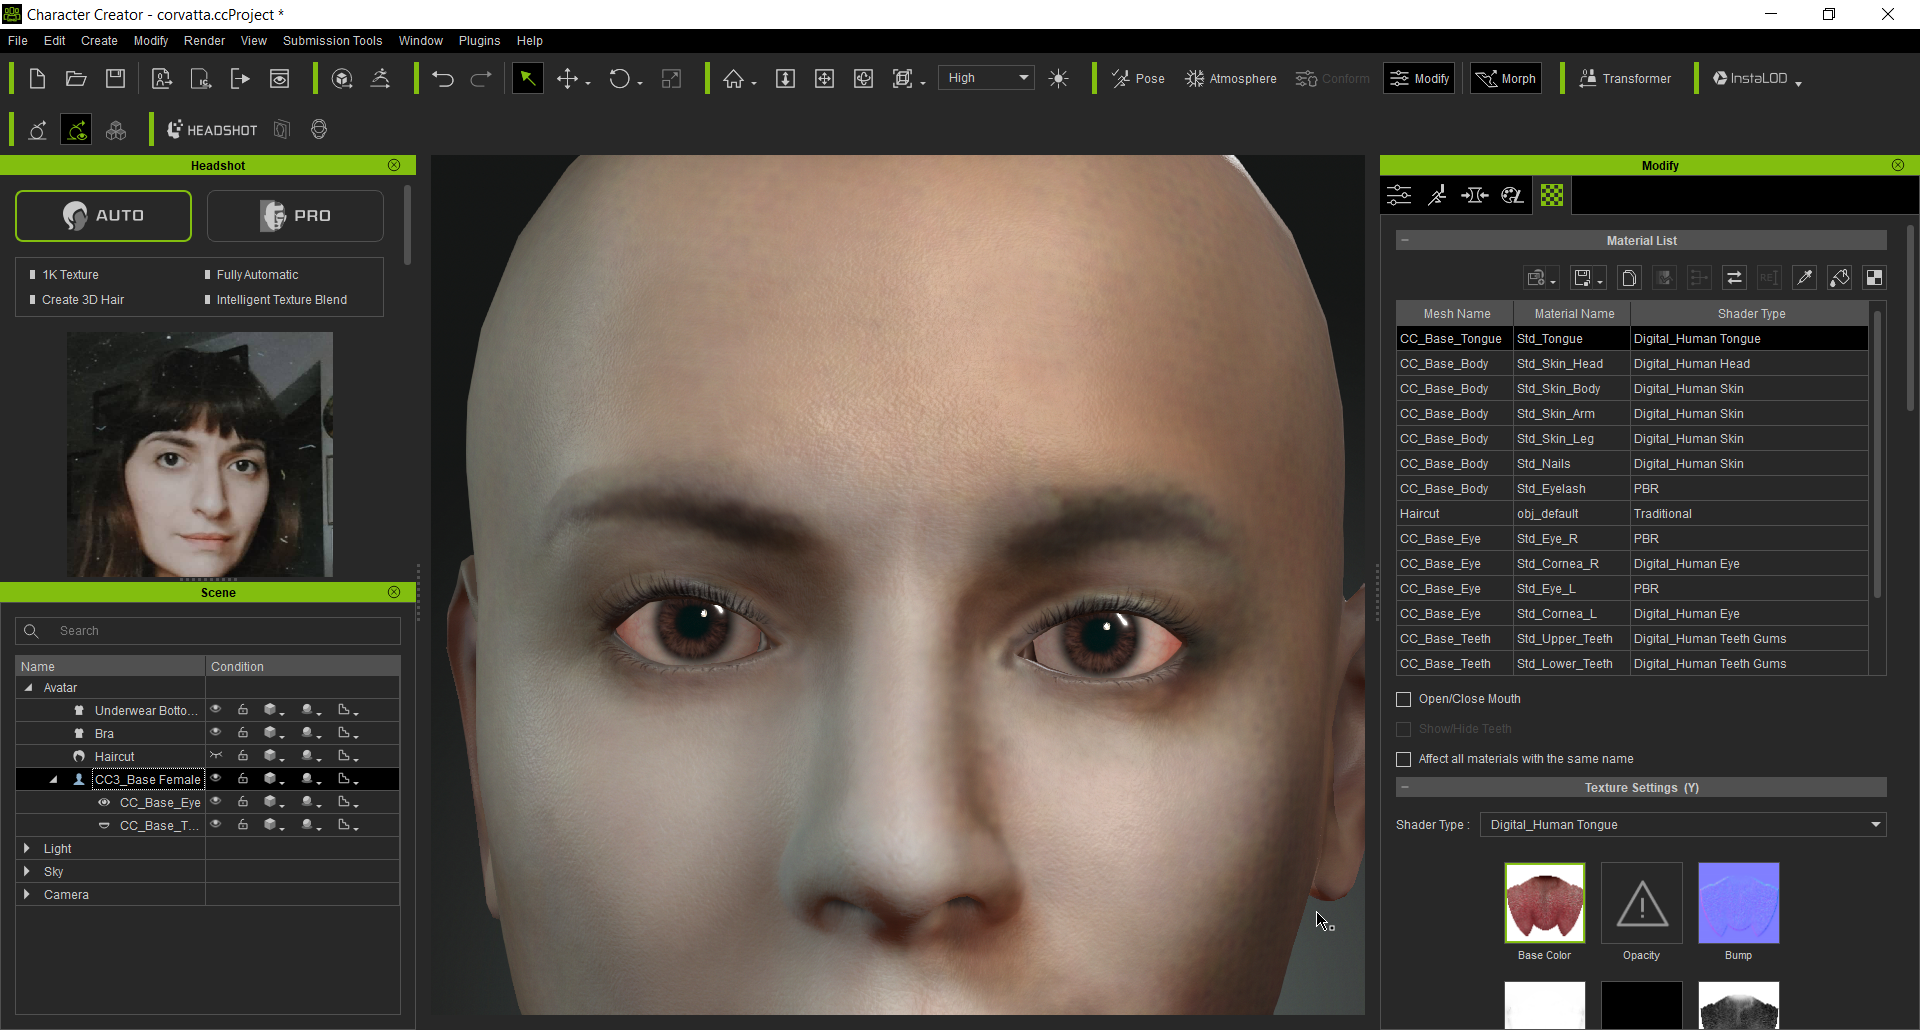The image size is (1920, 1030).
Task: Collapse the Avatar tree node
Action: click(29, 687)
